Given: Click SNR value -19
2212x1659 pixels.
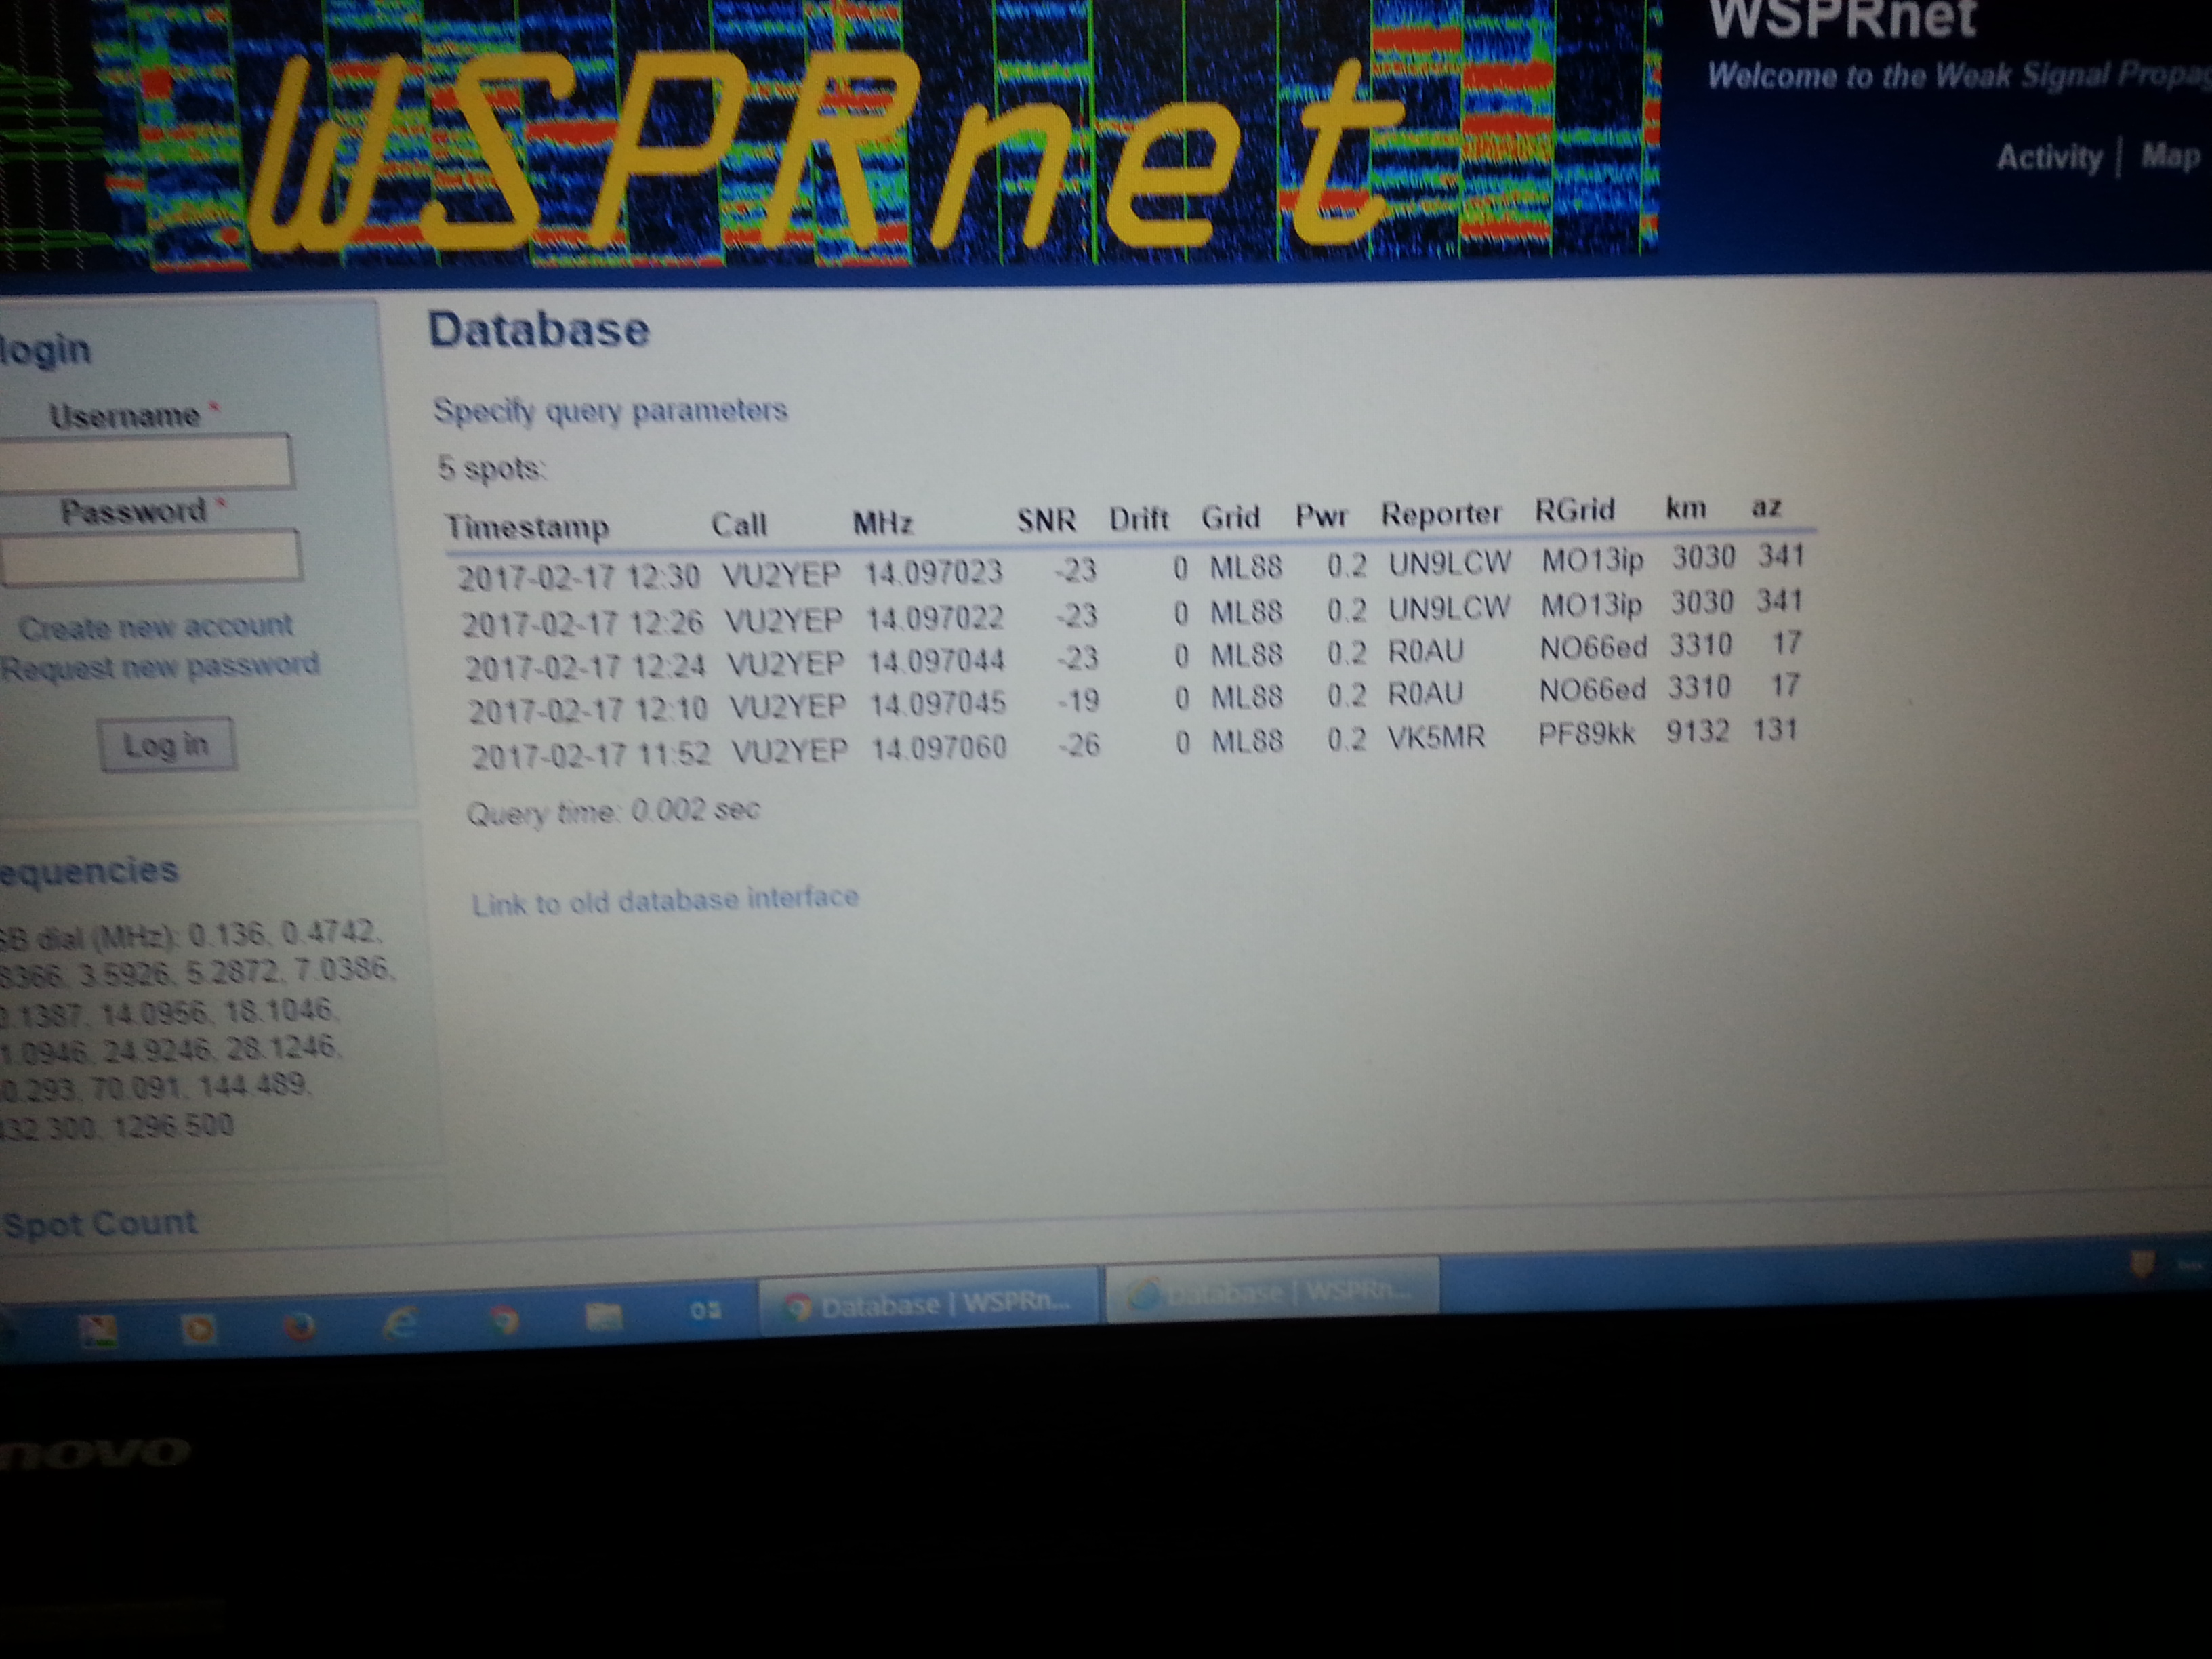Looking at the screenshot, I should (x=1079, y=701).
